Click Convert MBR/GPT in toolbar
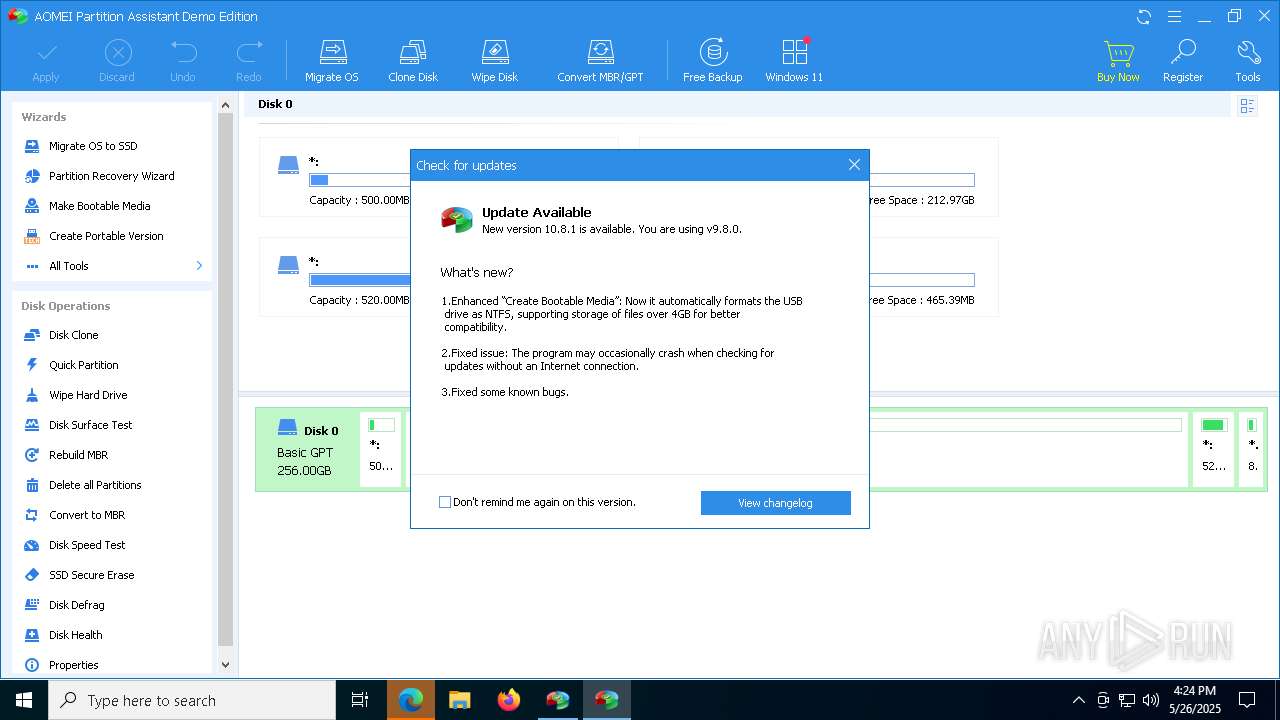The width and height of the screenshot is (1280, 720). click(600, 61)
